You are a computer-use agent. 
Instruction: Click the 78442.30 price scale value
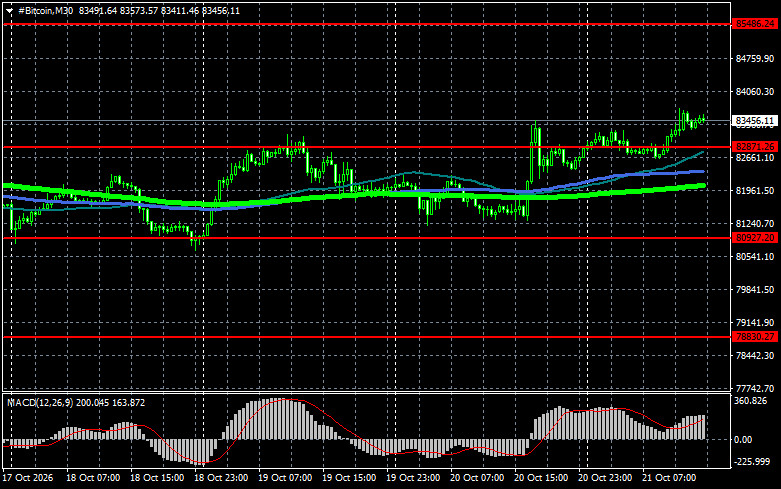coord(755,356)
